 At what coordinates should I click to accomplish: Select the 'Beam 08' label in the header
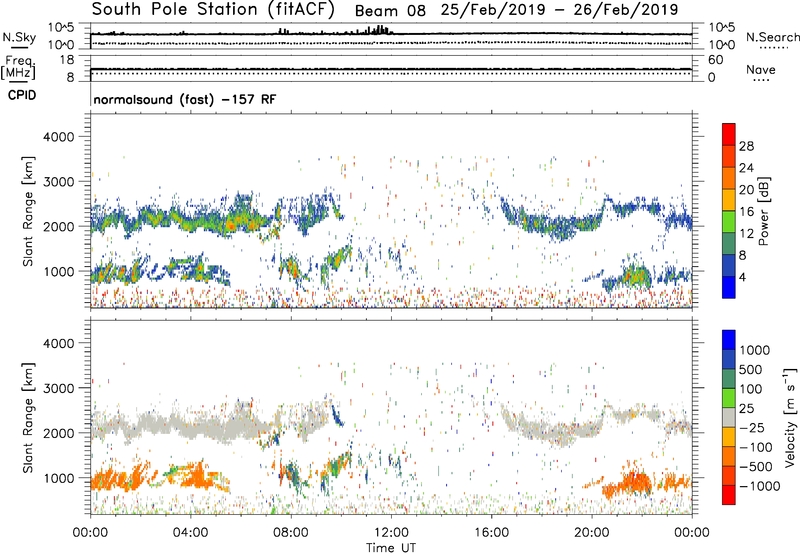(x=390, y=10)
